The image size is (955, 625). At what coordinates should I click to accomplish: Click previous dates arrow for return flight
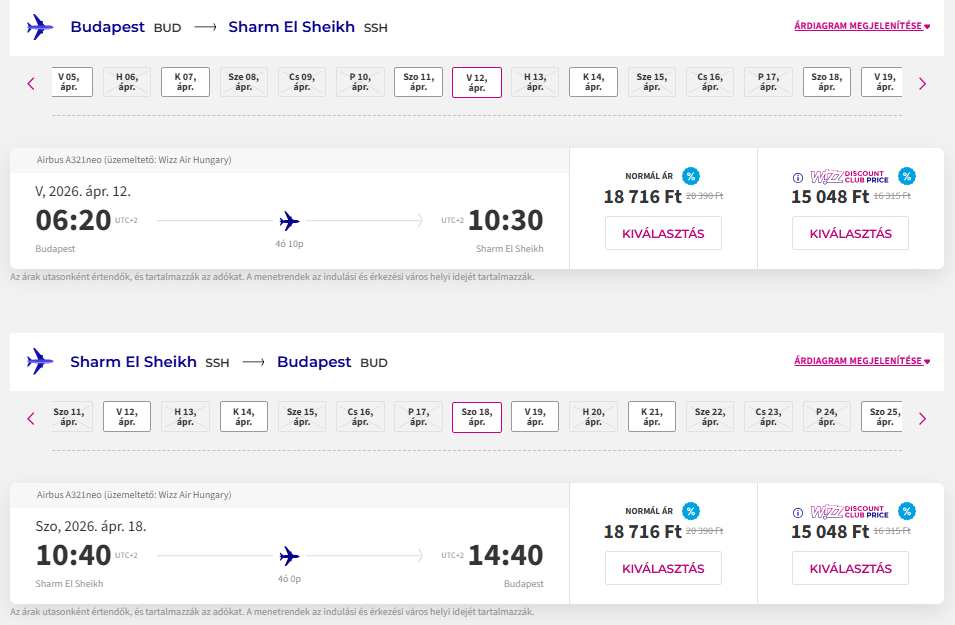click(x=31, y=418)
